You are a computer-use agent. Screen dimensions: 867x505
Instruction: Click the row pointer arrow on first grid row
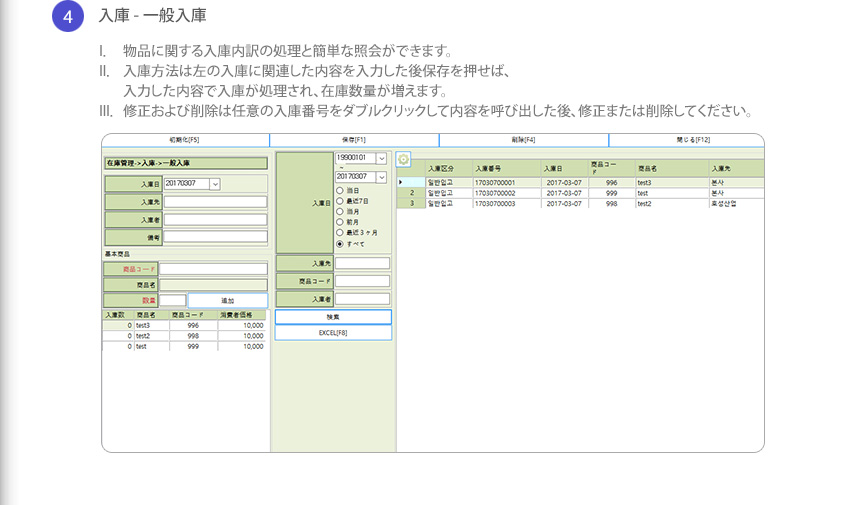pyautogui.click(x=402, y=183)
